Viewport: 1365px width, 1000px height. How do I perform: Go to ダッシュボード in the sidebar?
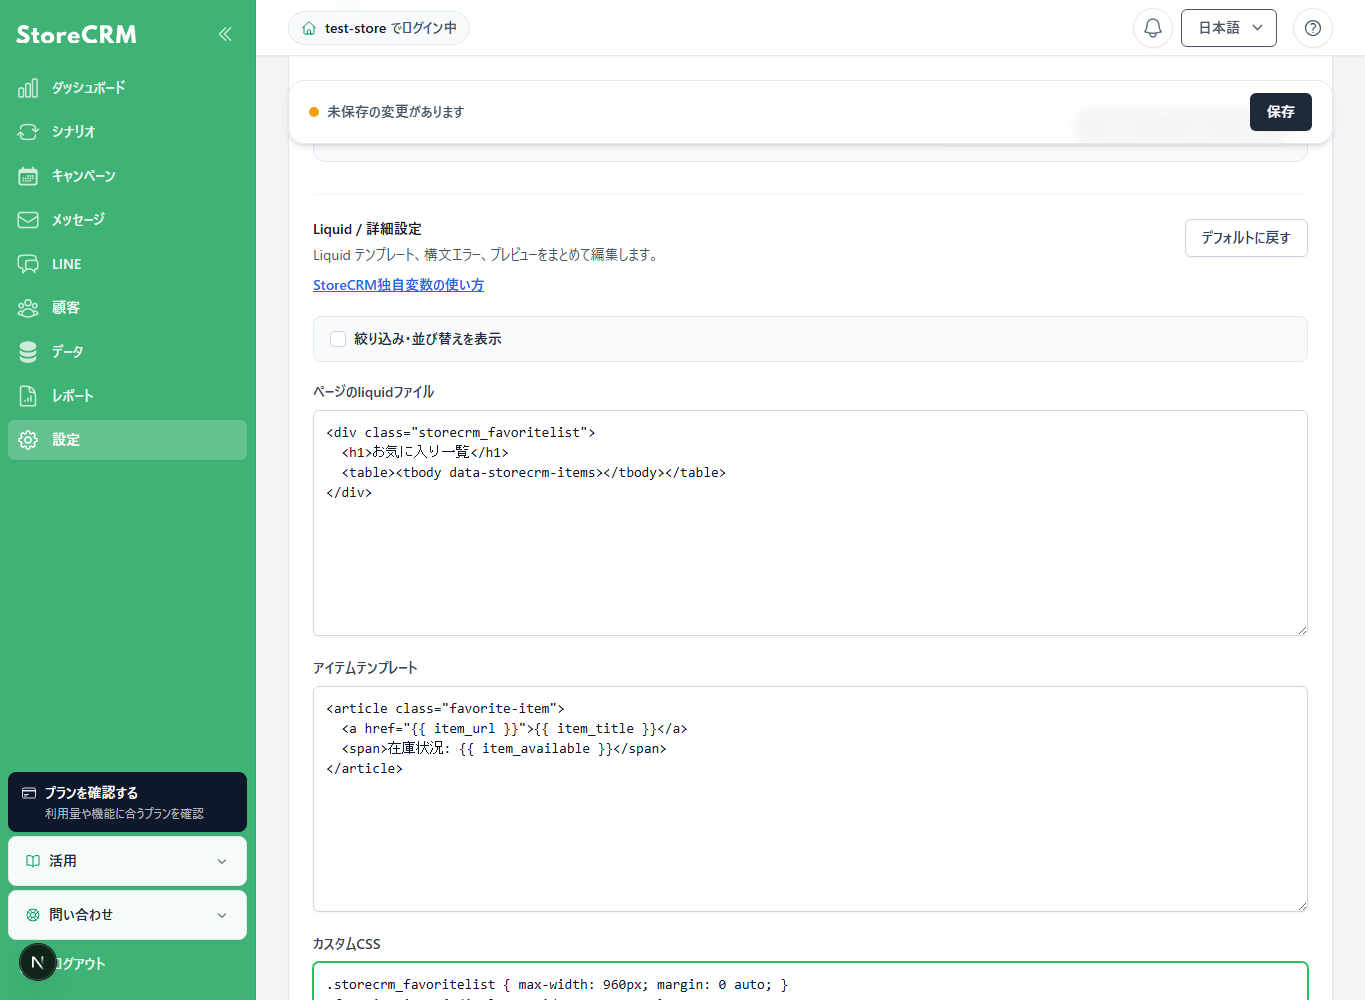tap(127, 88)
